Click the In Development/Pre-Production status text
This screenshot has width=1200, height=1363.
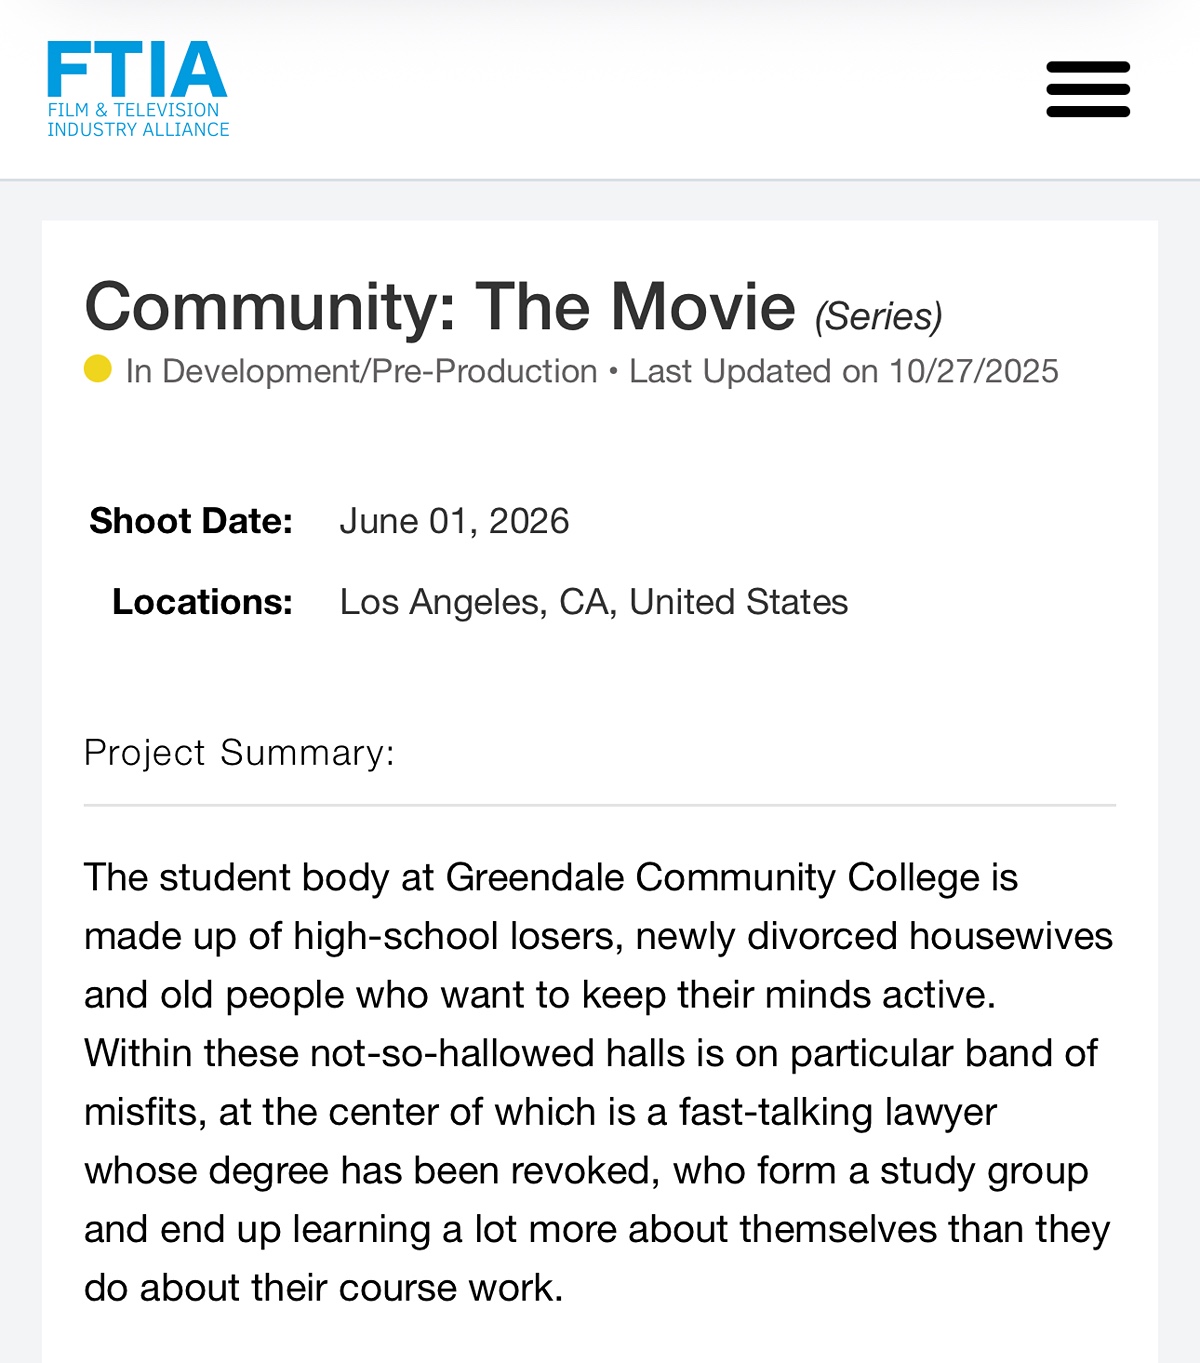(x=361, y=371)
